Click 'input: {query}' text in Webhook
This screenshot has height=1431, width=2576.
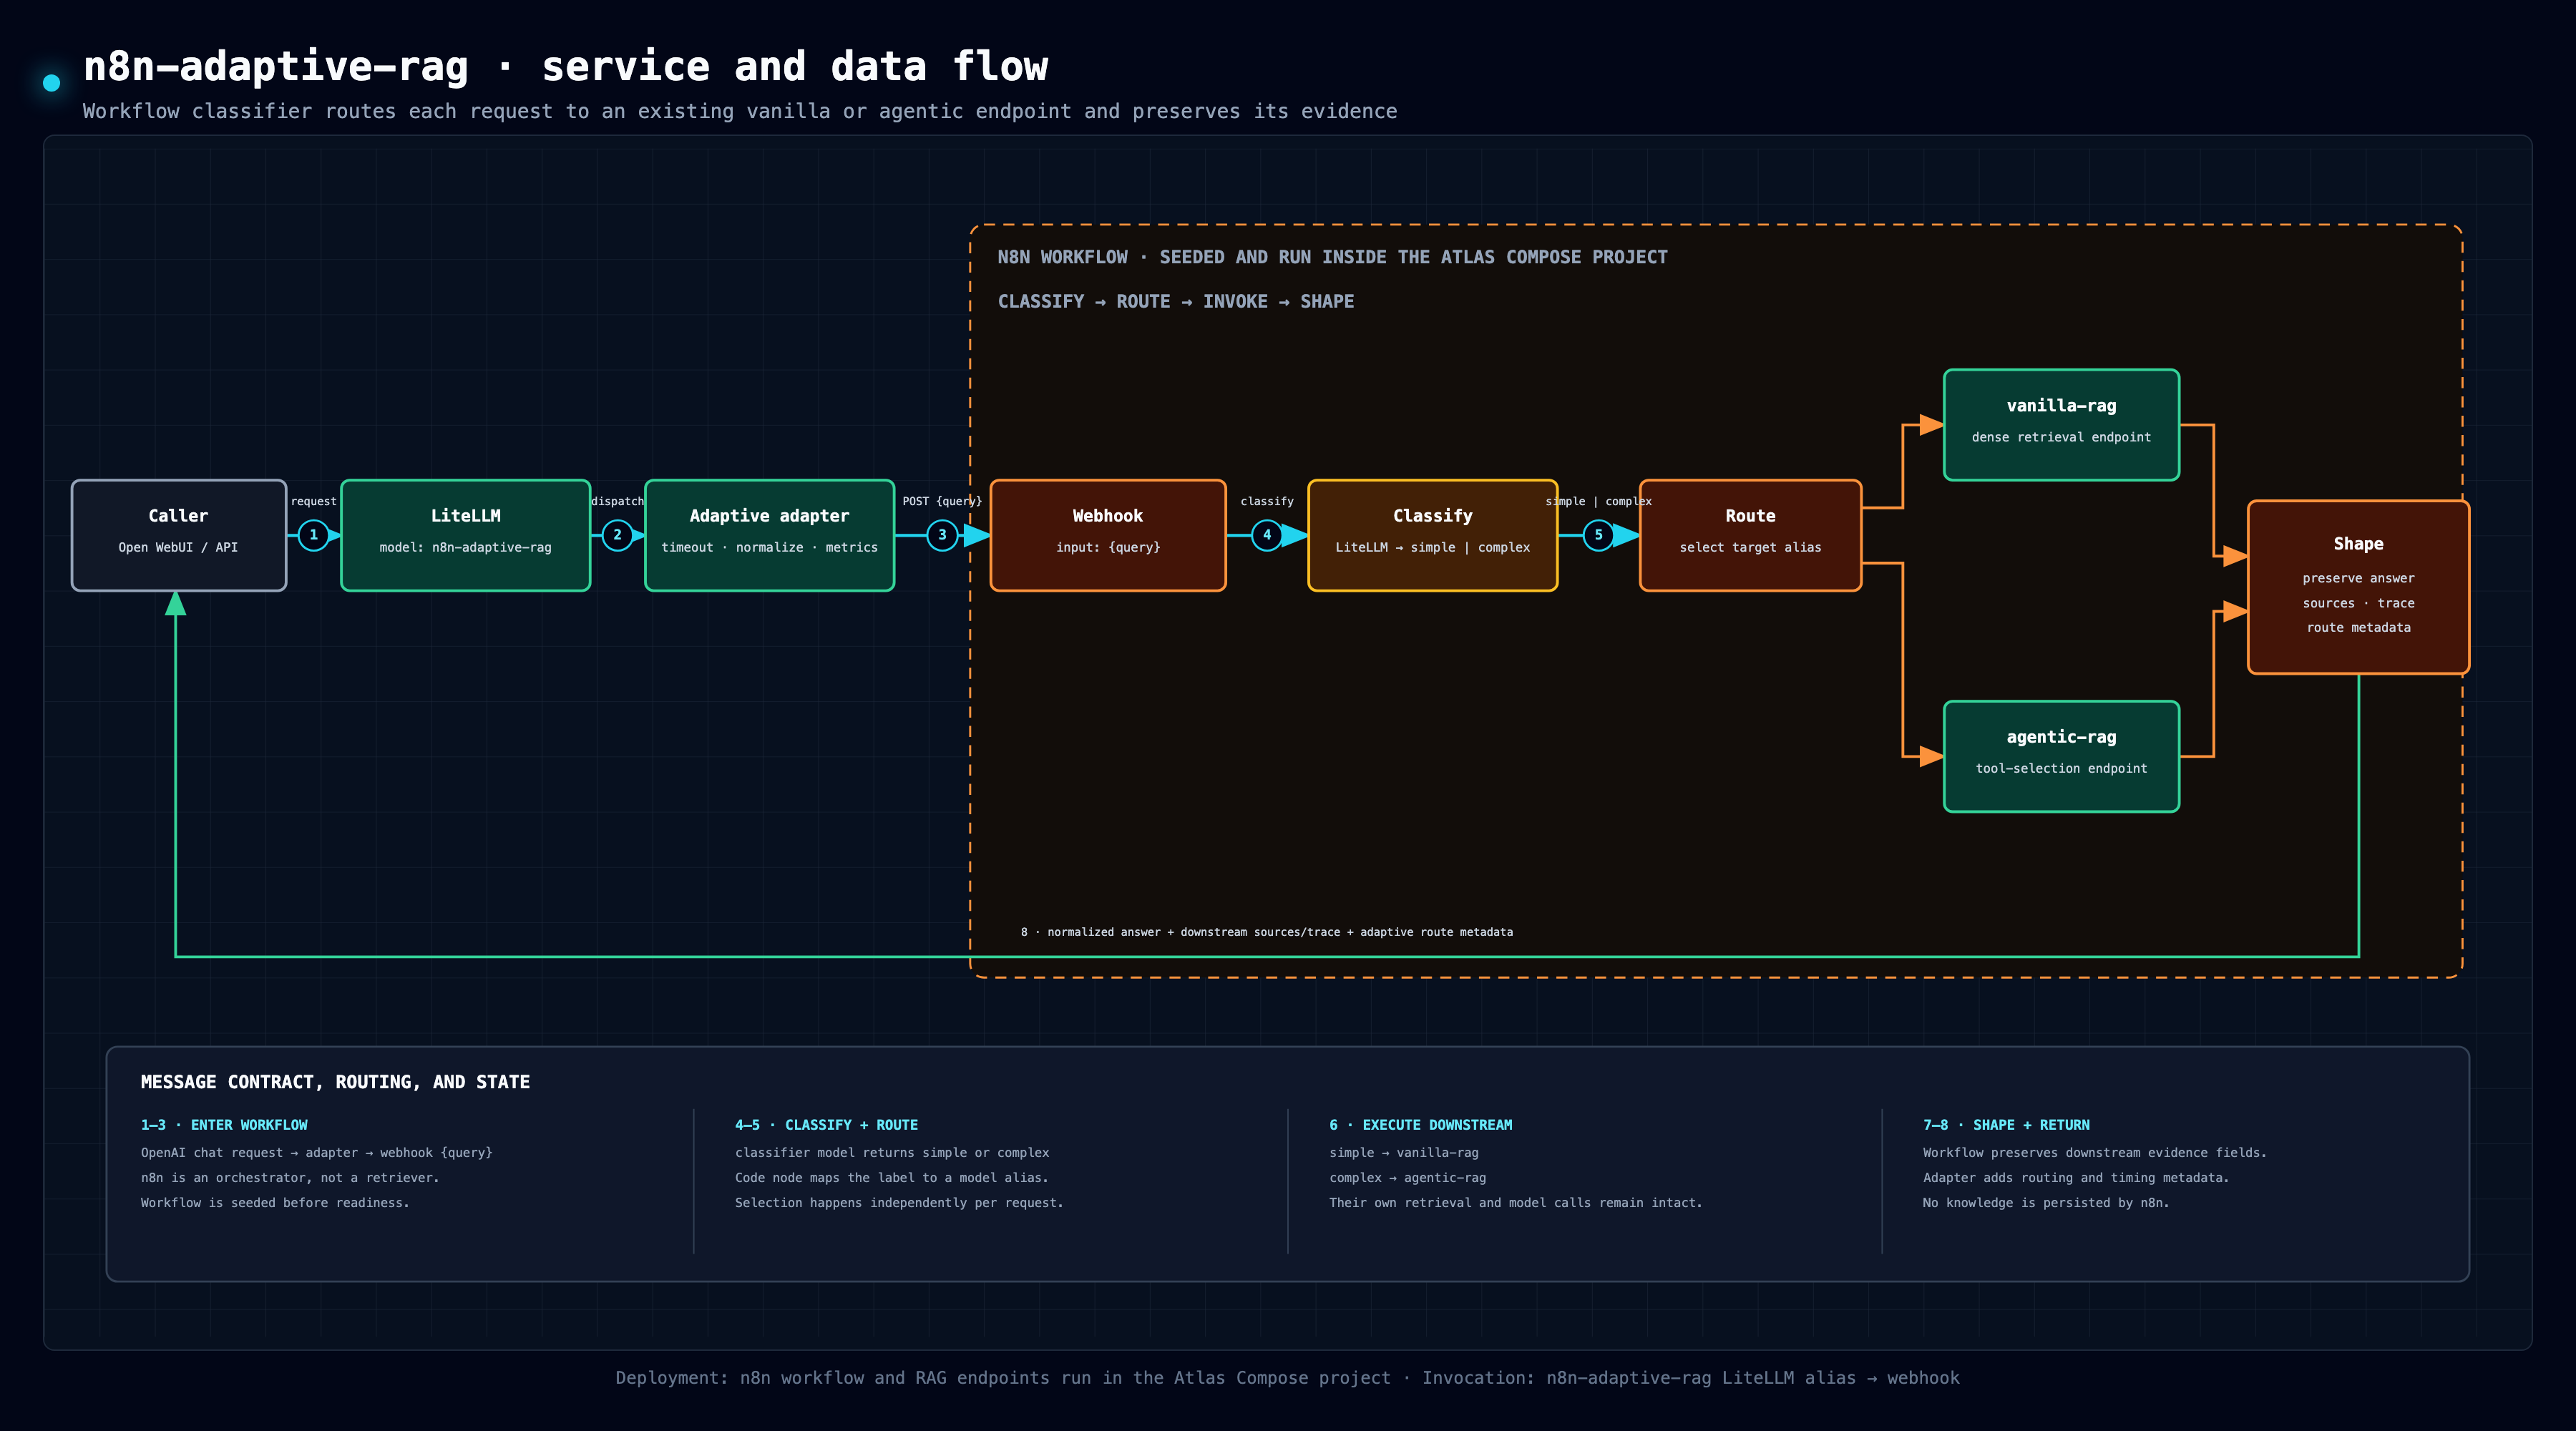(x=1108, y=547)
